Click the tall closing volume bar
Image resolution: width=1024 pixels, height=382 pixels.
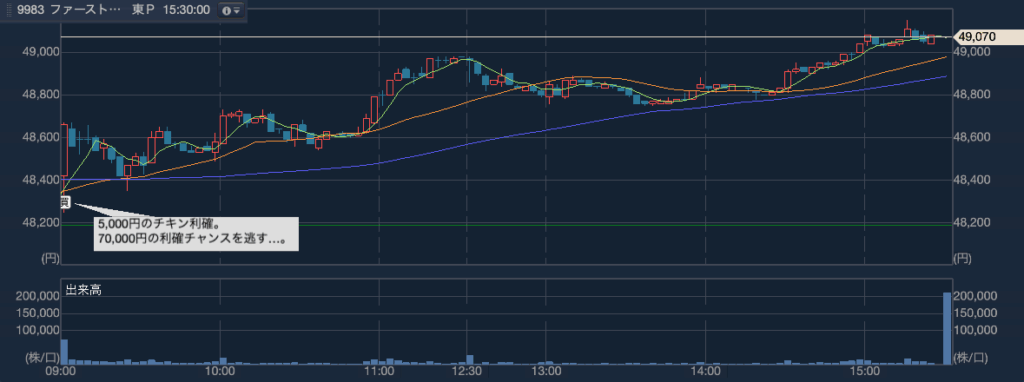(x=947, y=328)
